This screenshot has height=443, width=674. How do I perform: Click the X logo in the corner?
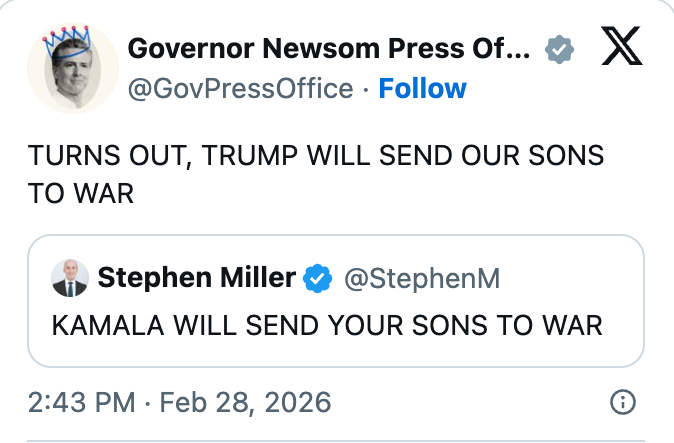621,47
